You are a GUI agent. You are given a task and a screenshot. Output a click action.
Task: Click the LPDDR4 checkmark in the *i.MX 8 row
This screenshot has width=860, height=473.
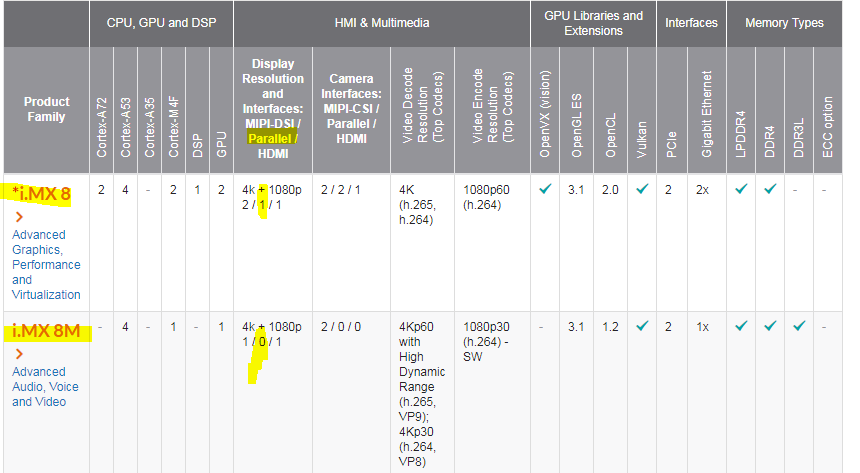click(x=741, y=189)
